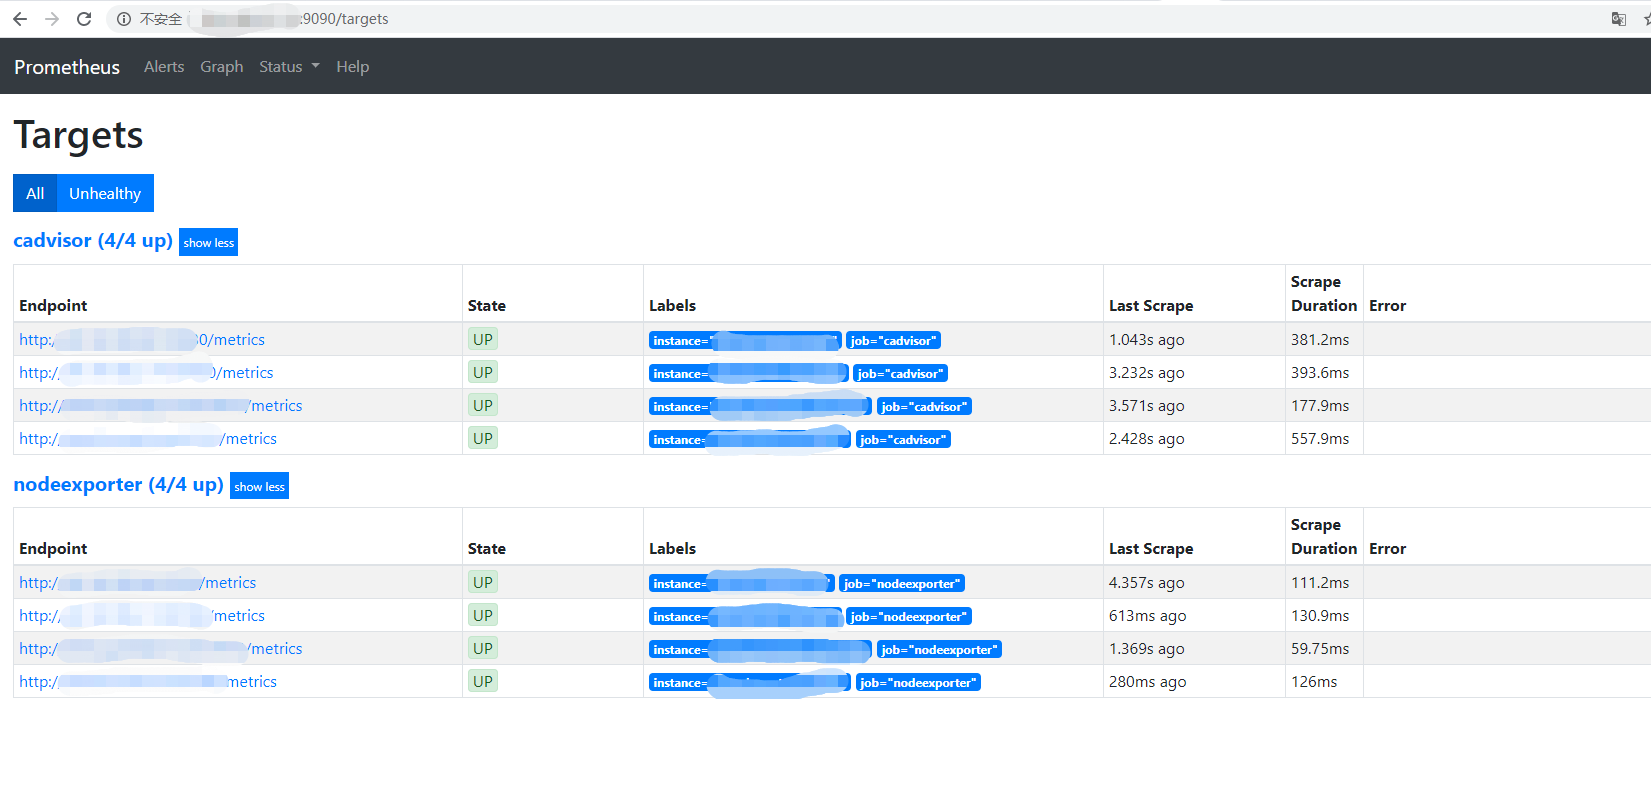Select the Unhealthy targets filter
Viewport: 1651px width, 800px height.
pos(105,193)
